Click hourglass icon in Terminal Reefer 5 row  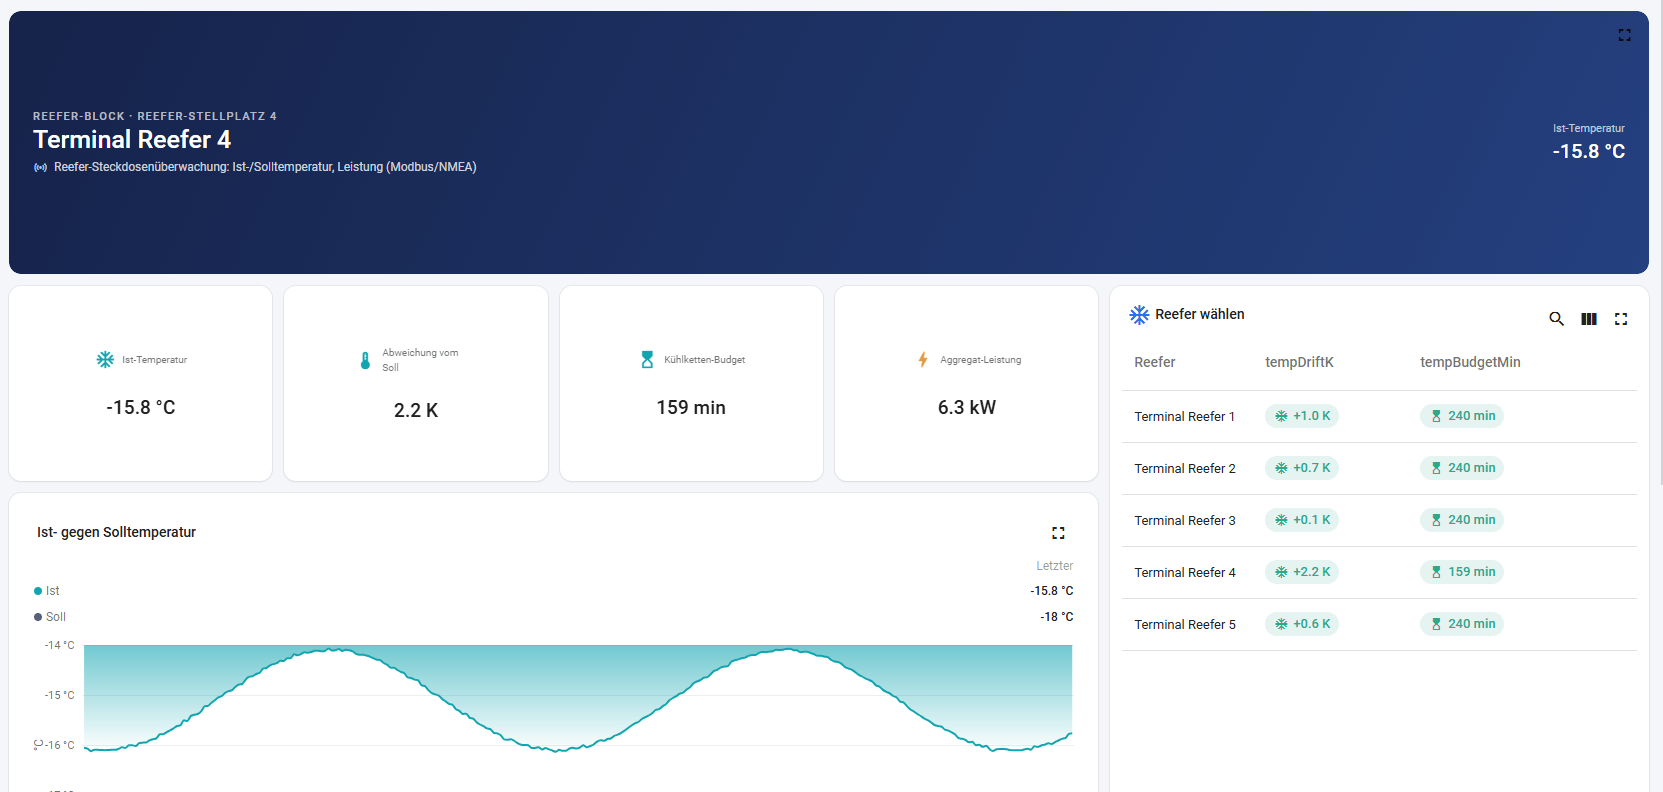[x=1436, y=624]
